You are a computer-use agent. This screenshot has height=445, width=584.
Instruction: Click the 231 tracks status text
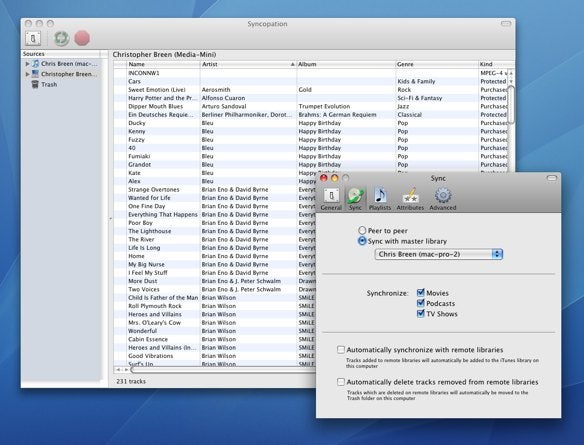tap(131, 381)
